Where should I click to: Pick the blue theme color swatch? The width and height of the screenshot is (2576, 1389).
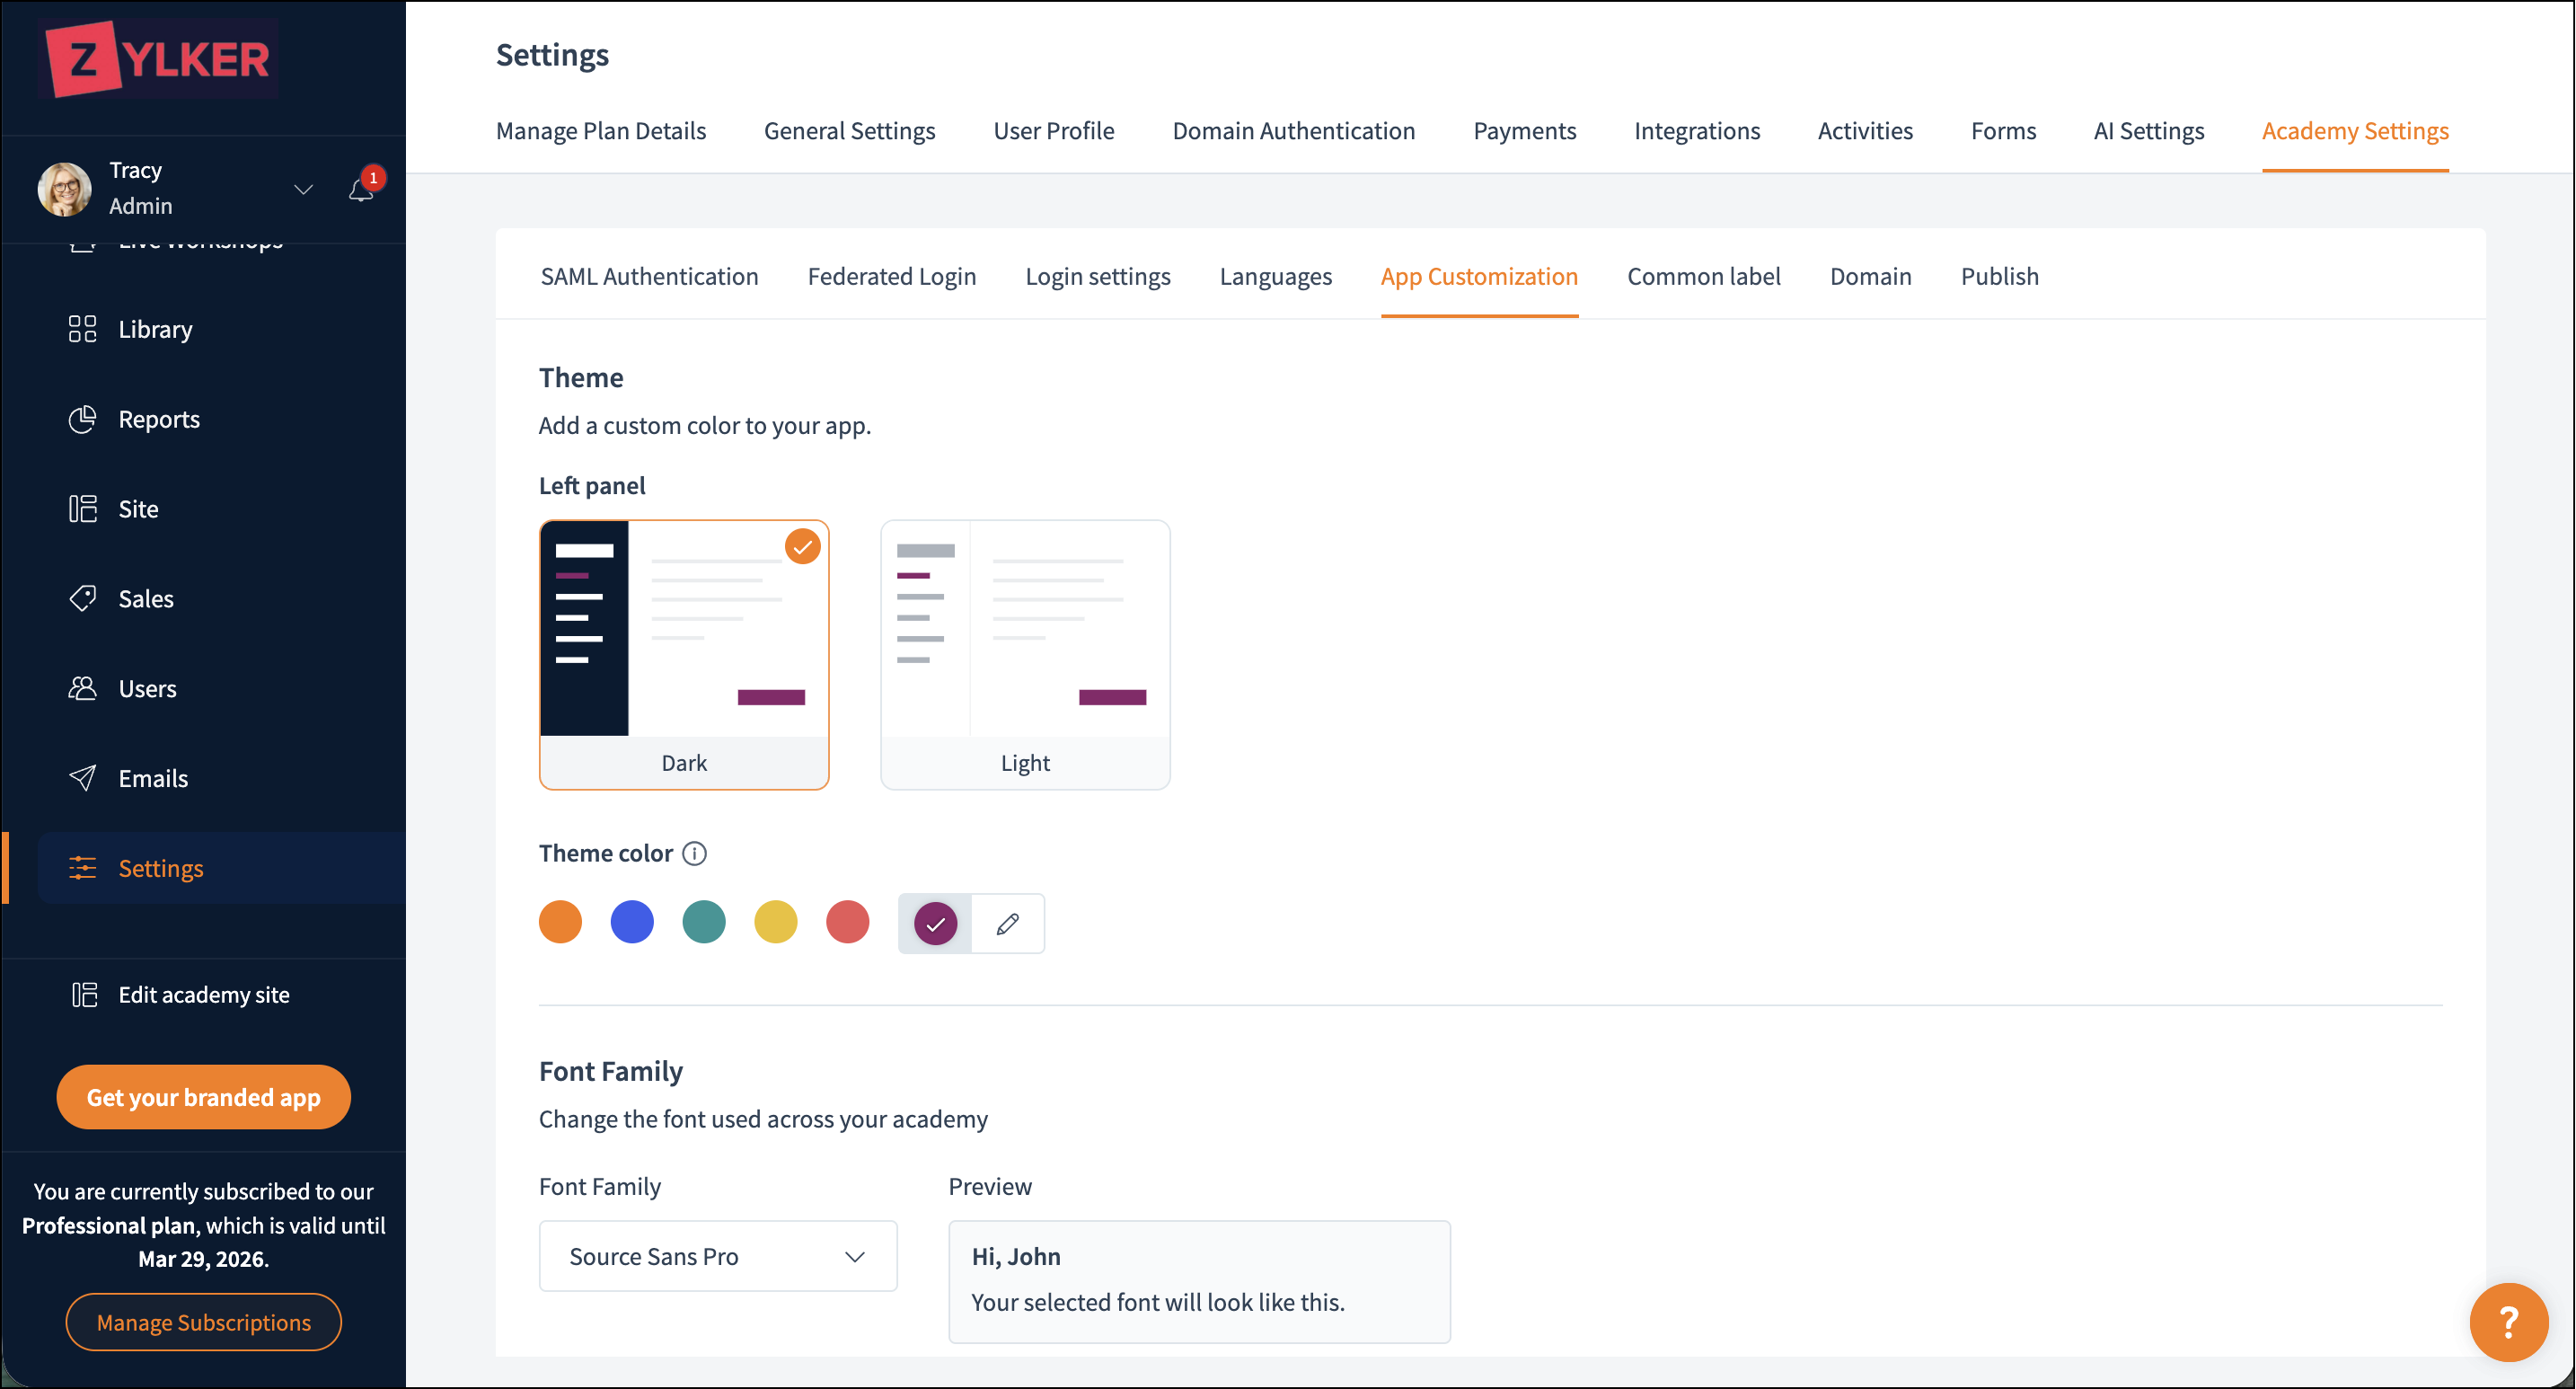coord(632,921)
